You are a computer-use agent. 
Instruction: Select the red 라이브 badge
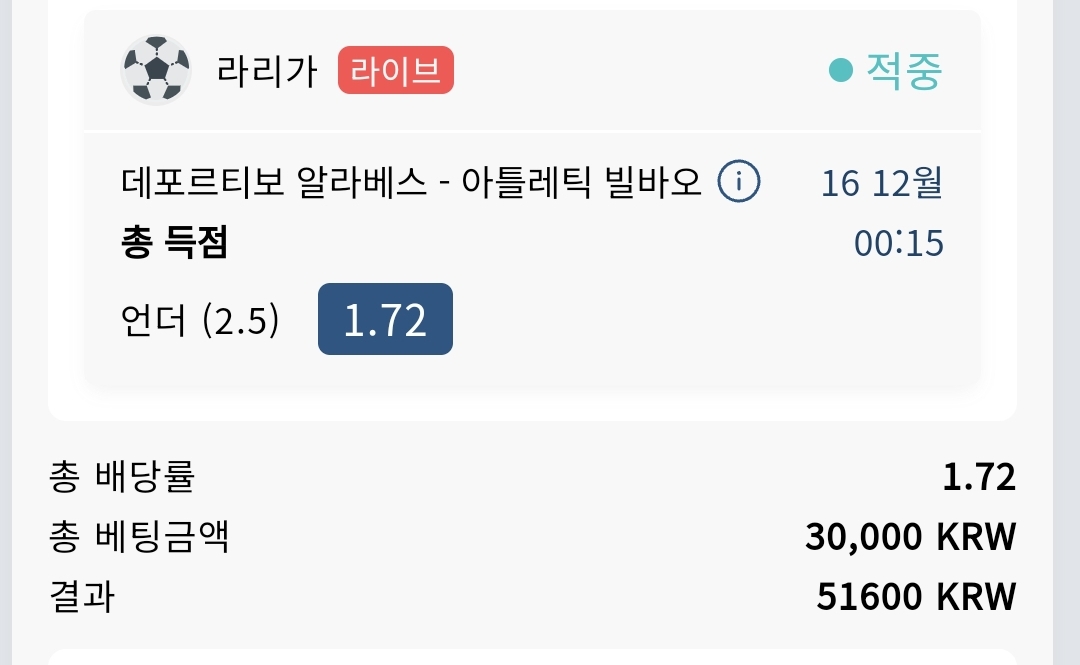(x=395, y=70)
